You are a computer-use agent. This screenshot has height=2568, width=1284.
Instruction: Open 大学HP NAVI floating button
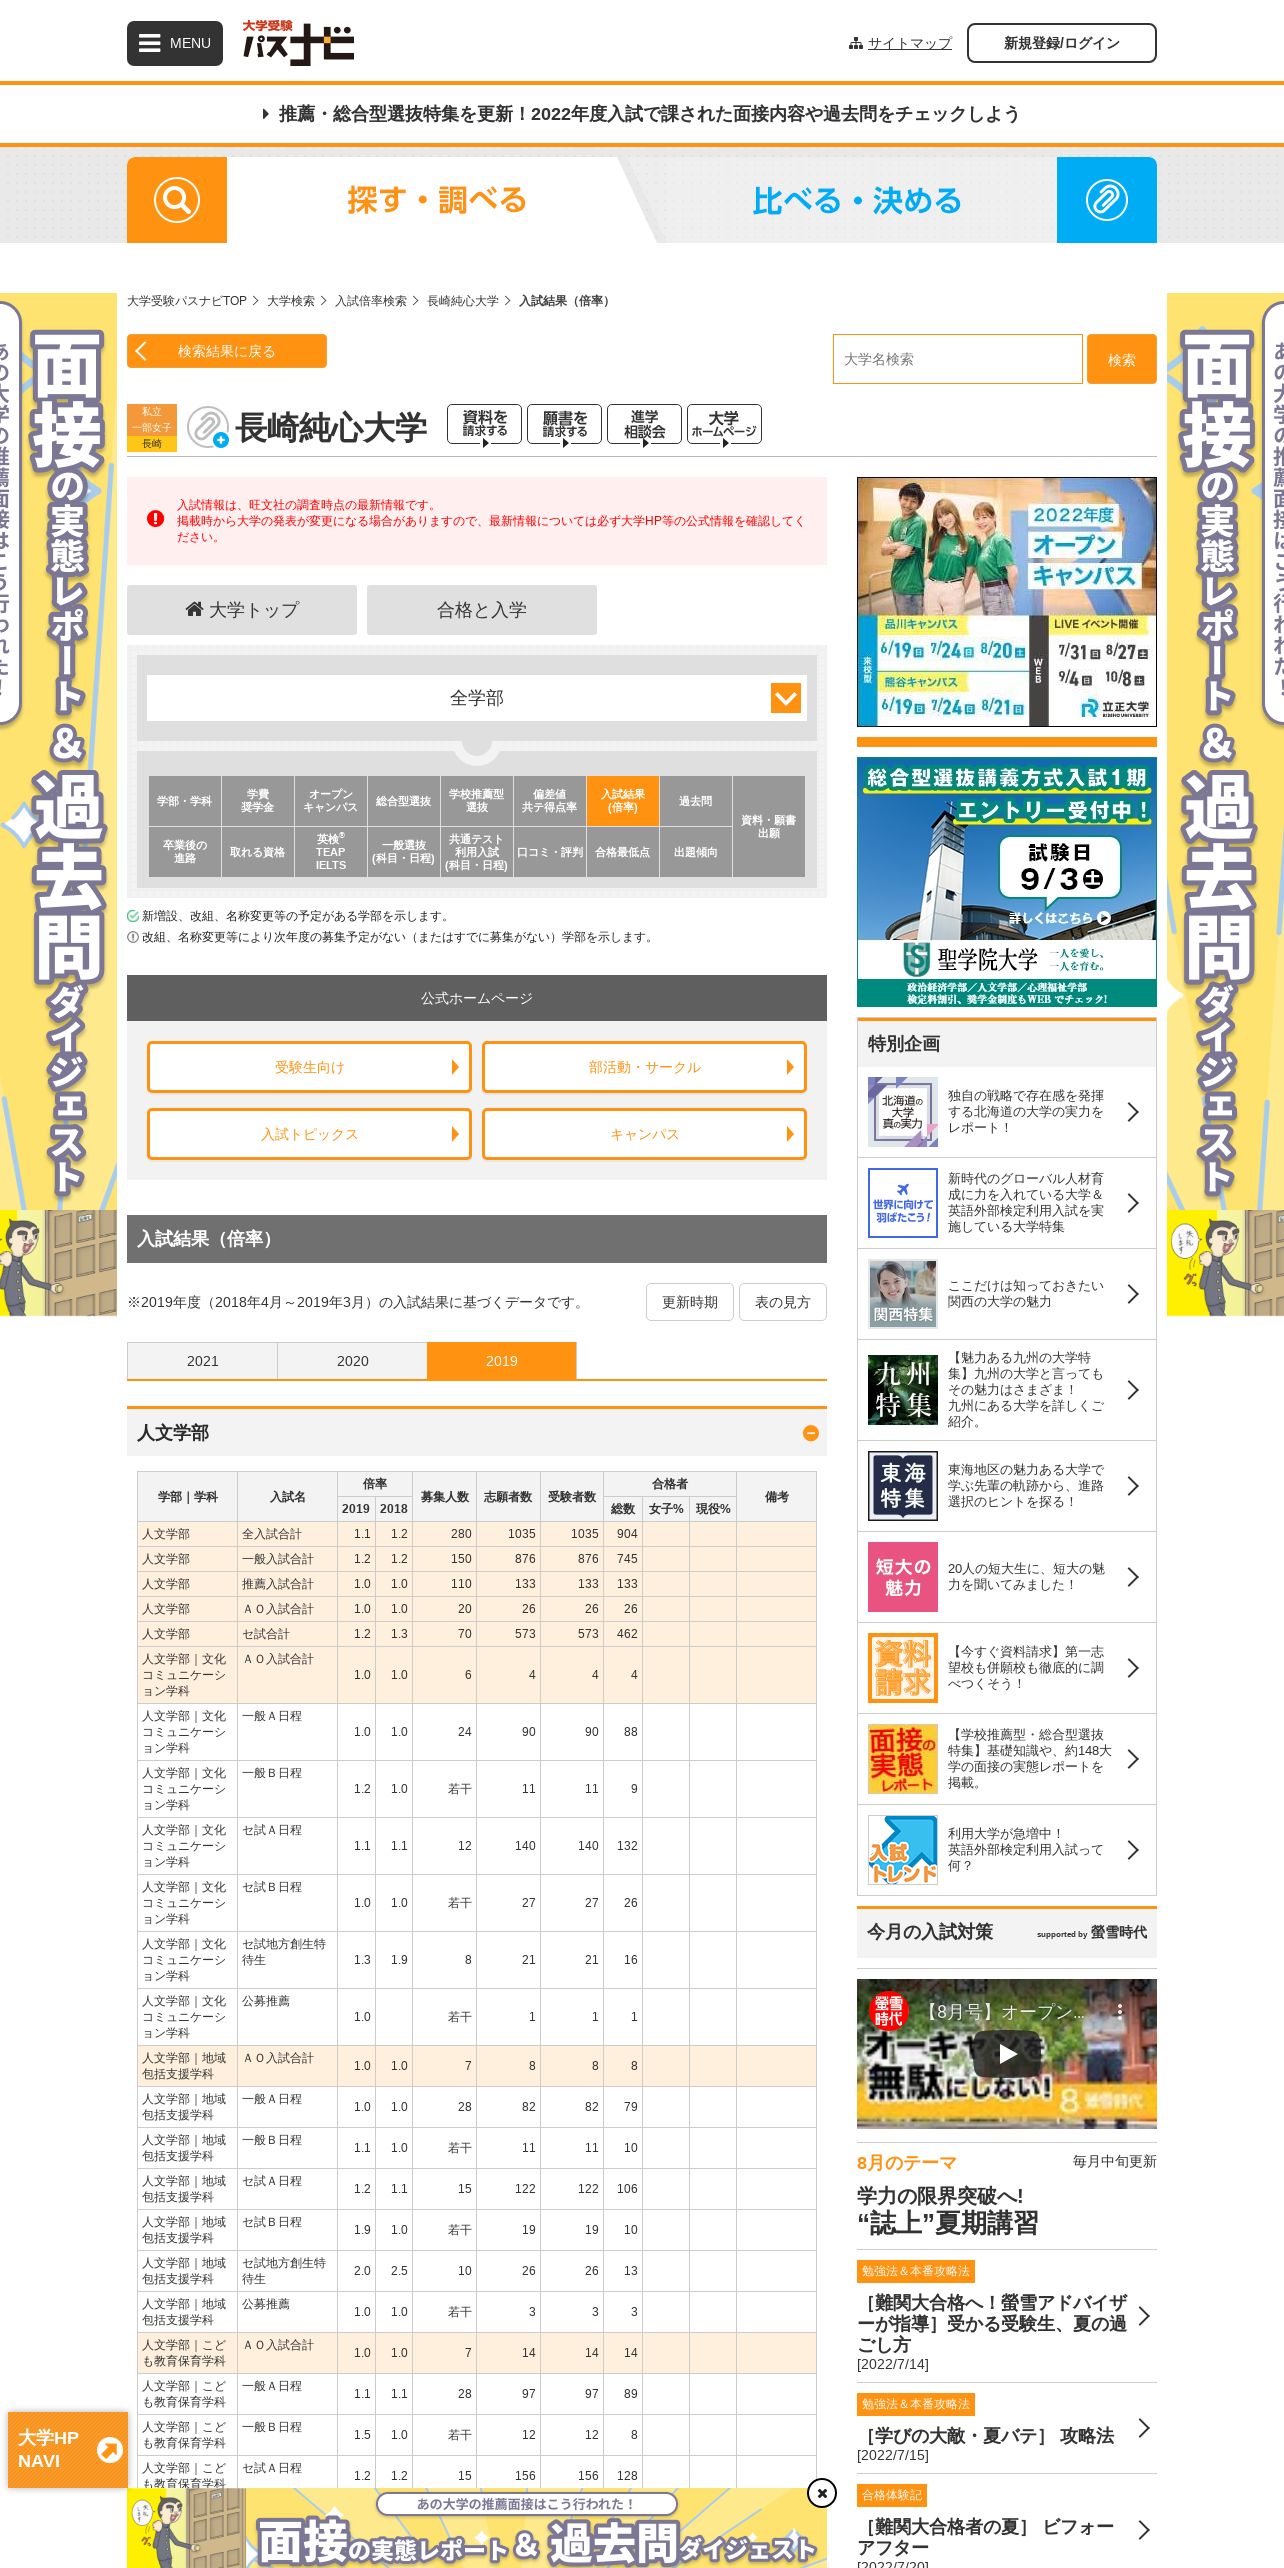68,2449
